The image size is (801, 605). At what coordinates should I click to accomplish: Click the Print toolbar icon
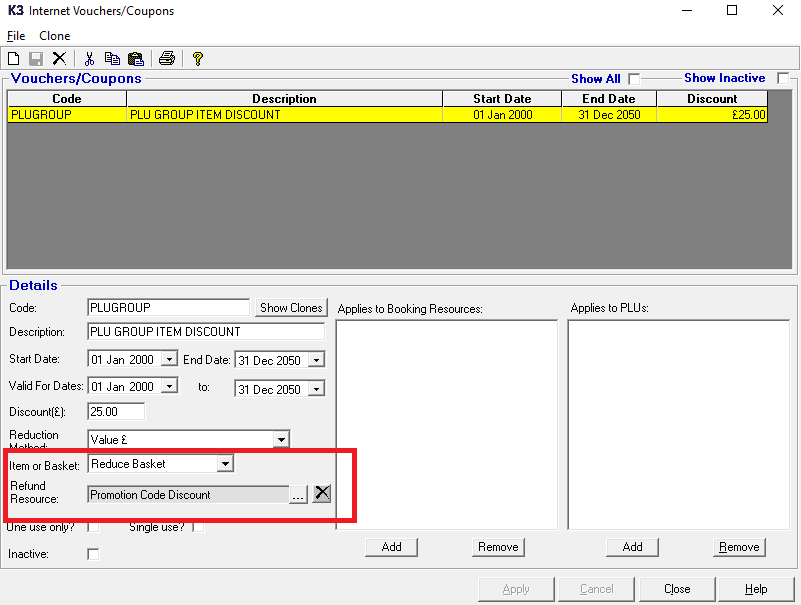tap(167, 59)
